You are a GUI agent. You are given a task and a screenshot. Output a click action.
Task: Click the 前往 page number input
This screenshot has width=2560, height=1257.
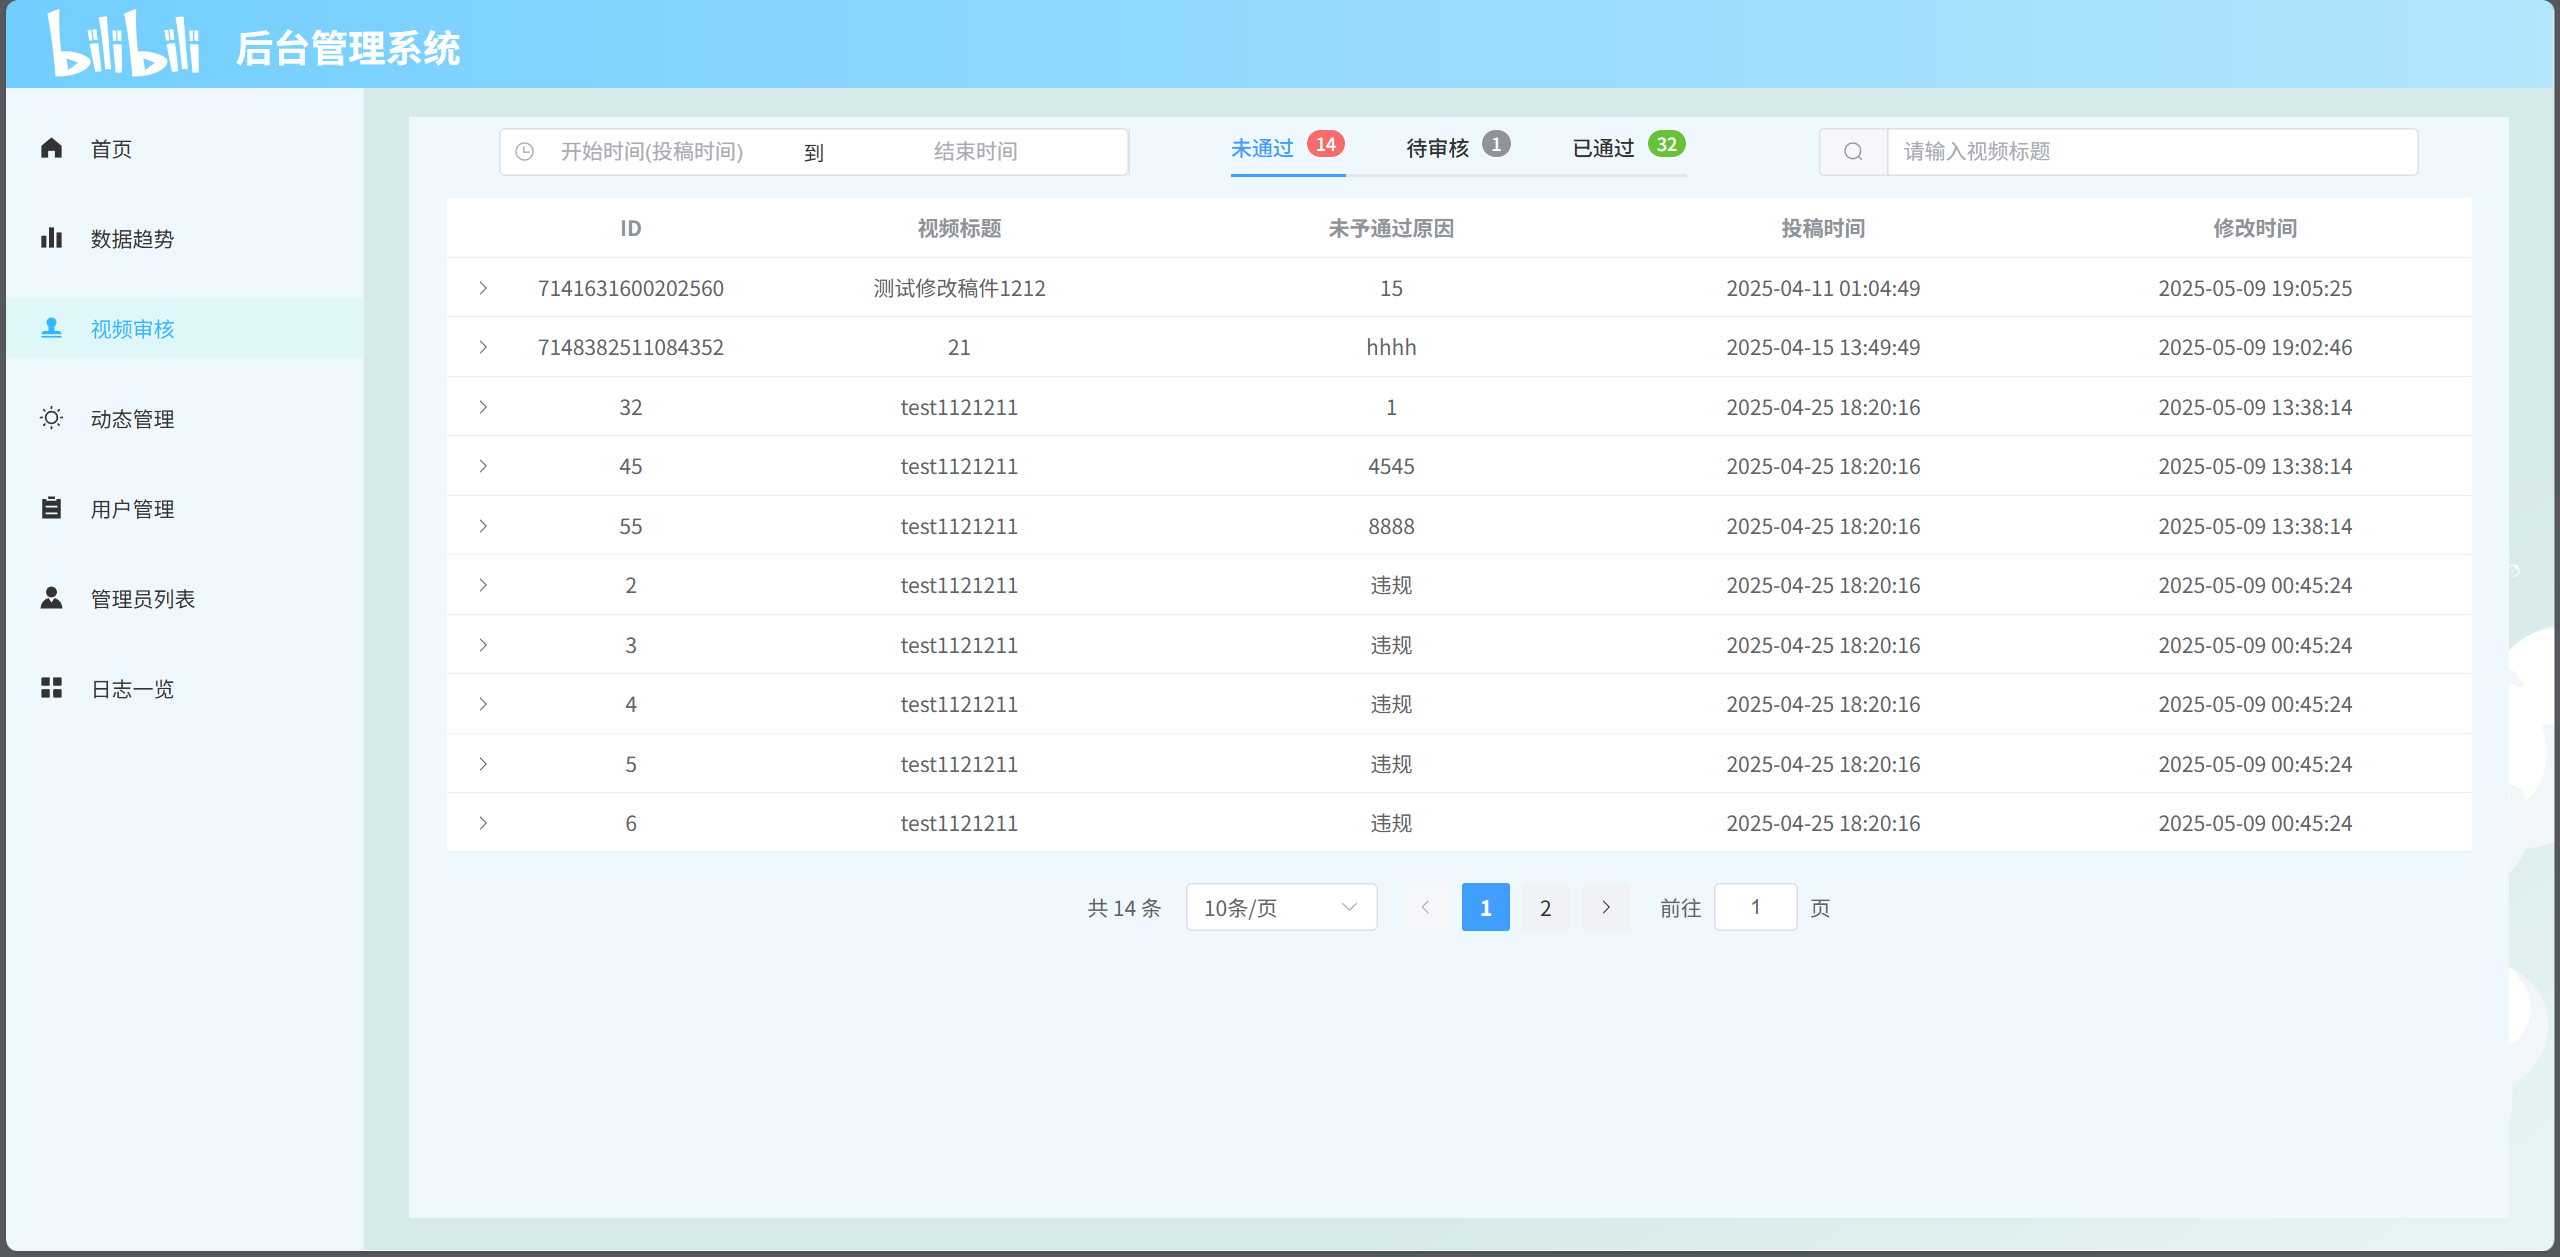[1755, 907]
